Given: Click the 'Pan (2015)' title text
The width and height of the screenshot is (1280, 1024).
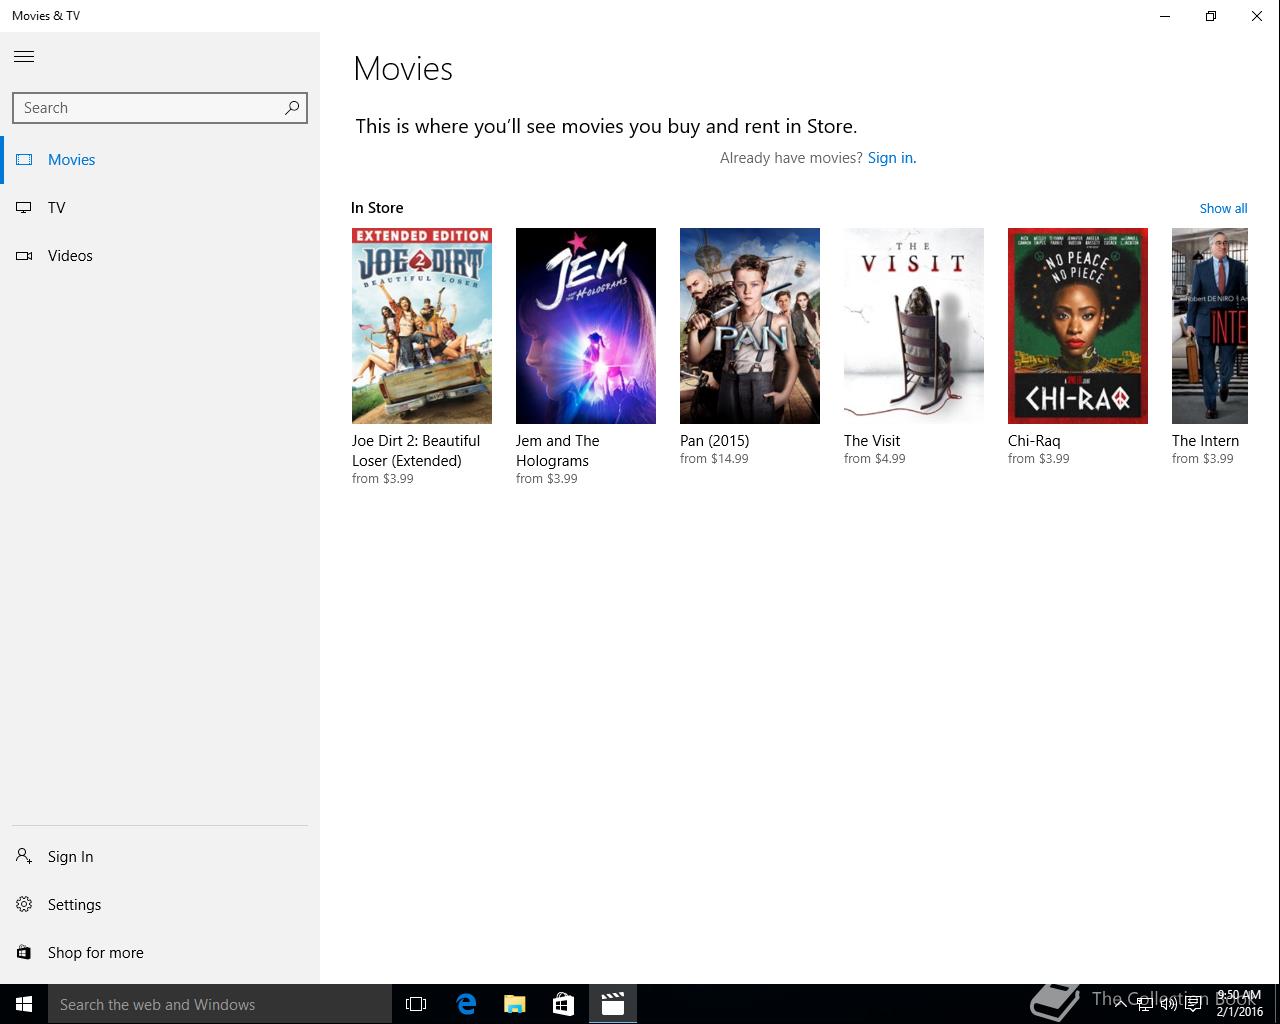Looking at the screenshot, I should pyautogui.click(x=714, y=441).
